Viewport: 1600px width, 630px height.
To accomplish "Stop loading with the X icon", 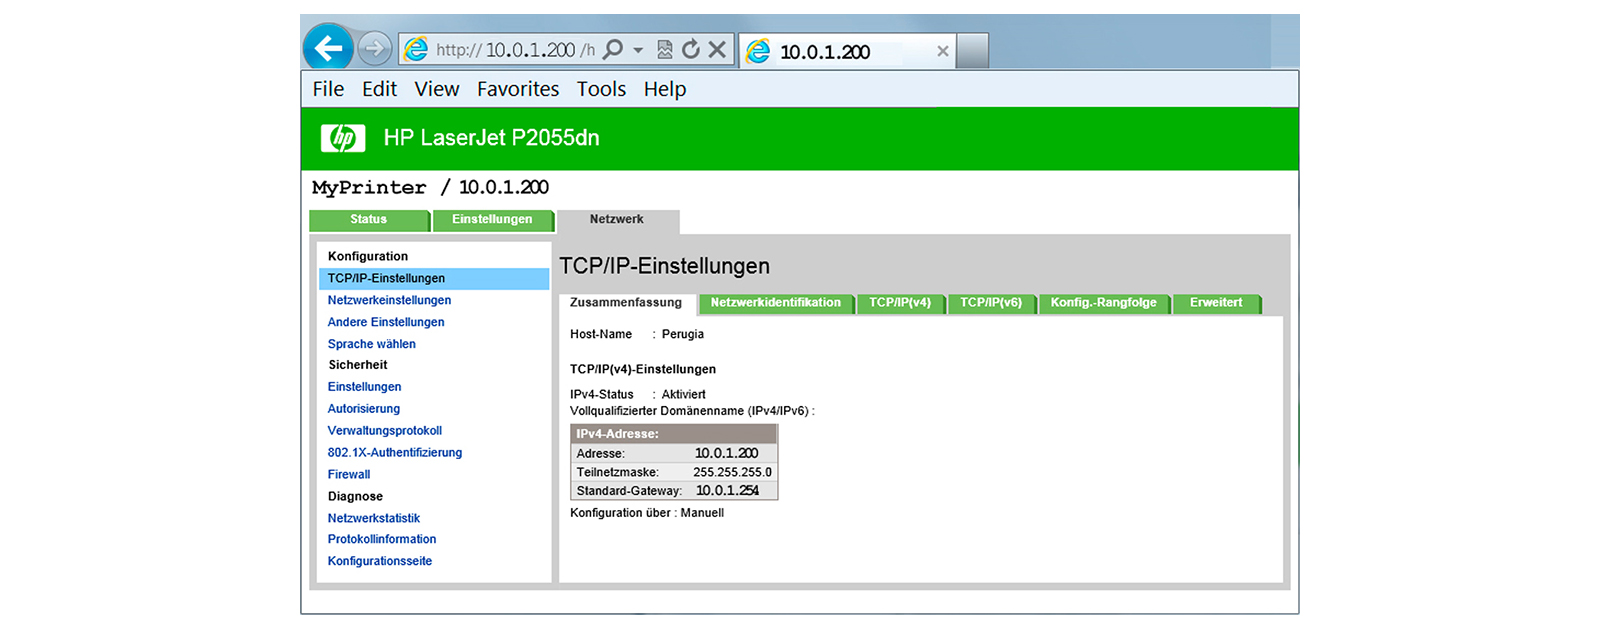I will [x=717, y=49].
